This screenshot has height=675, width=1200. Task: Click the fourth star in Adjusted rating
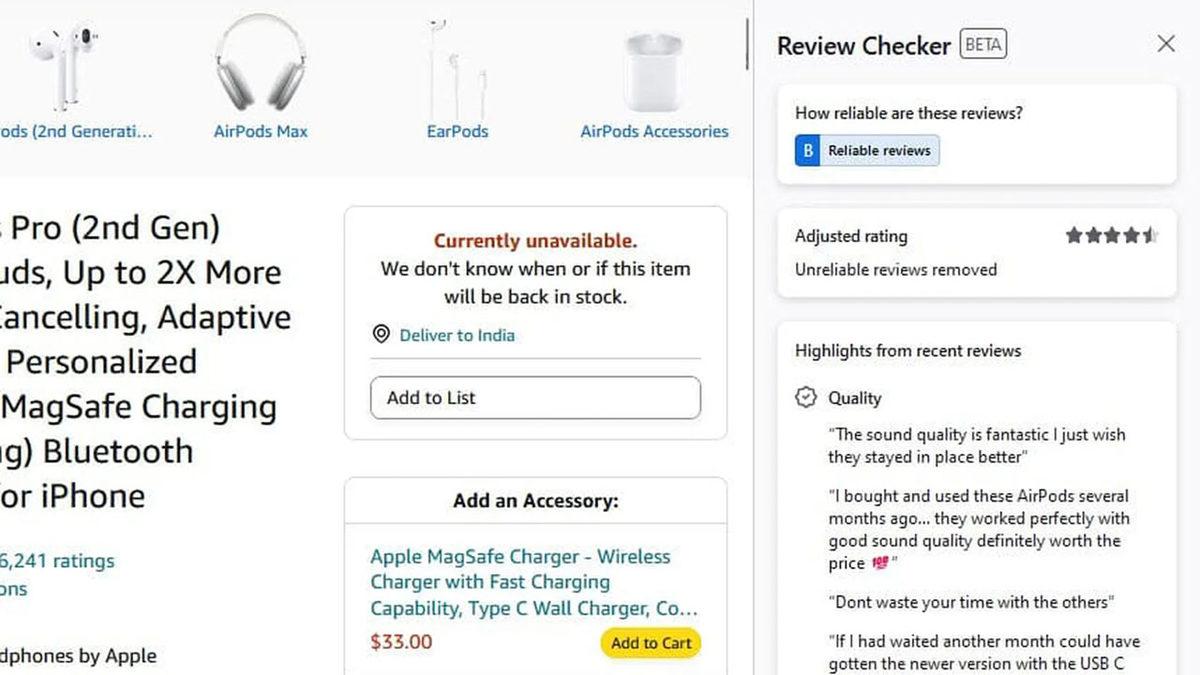1131,235
